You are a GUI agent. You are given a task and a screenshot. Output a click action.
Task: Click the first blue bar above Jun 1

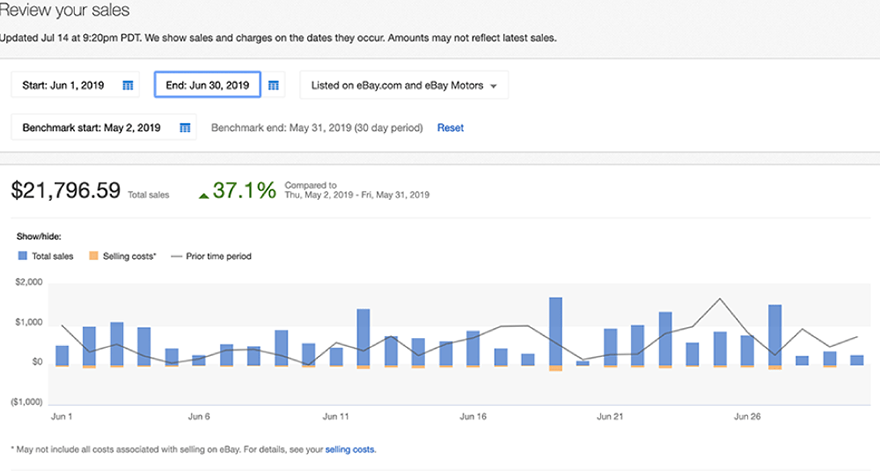click(x=62, y=355)
